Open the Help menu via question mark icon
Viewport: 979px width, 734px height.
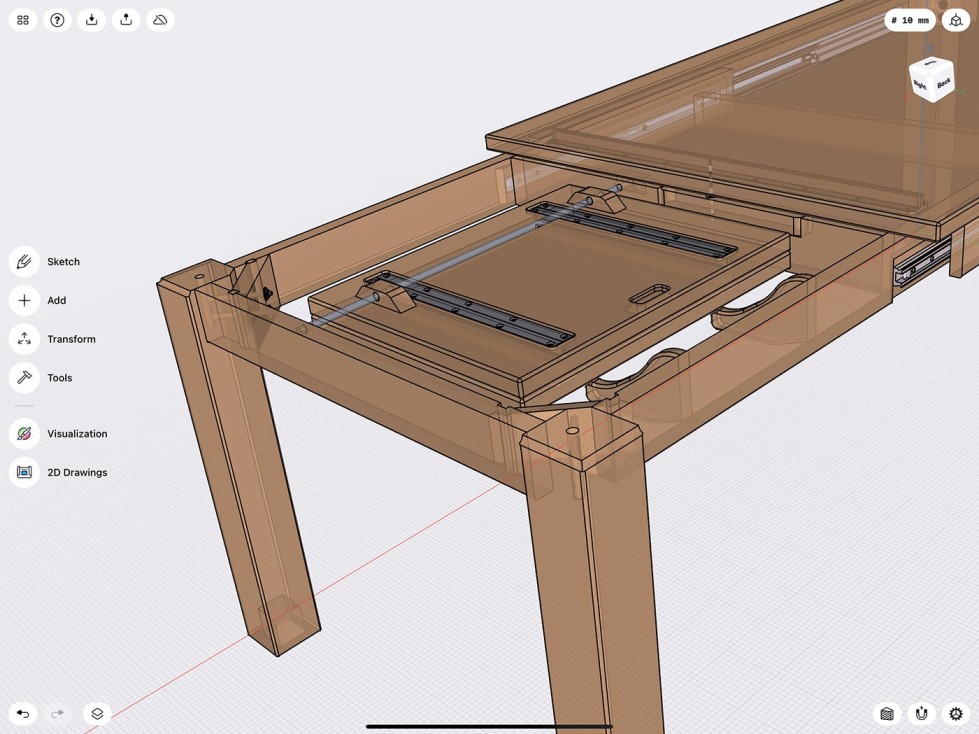[x=57, y=18]
